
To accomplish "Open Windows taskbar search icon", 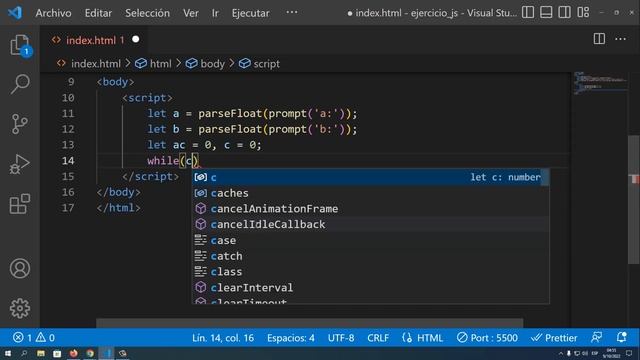I will 24,353.
